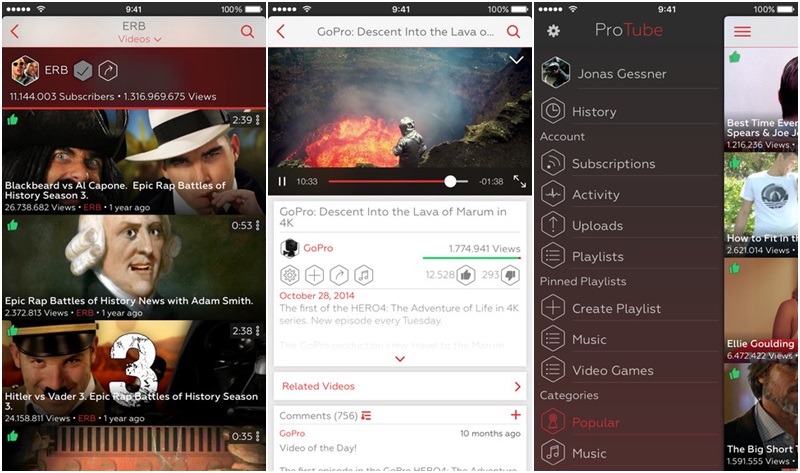Open Subscriptions in sidebar

(x=629, y=163)
